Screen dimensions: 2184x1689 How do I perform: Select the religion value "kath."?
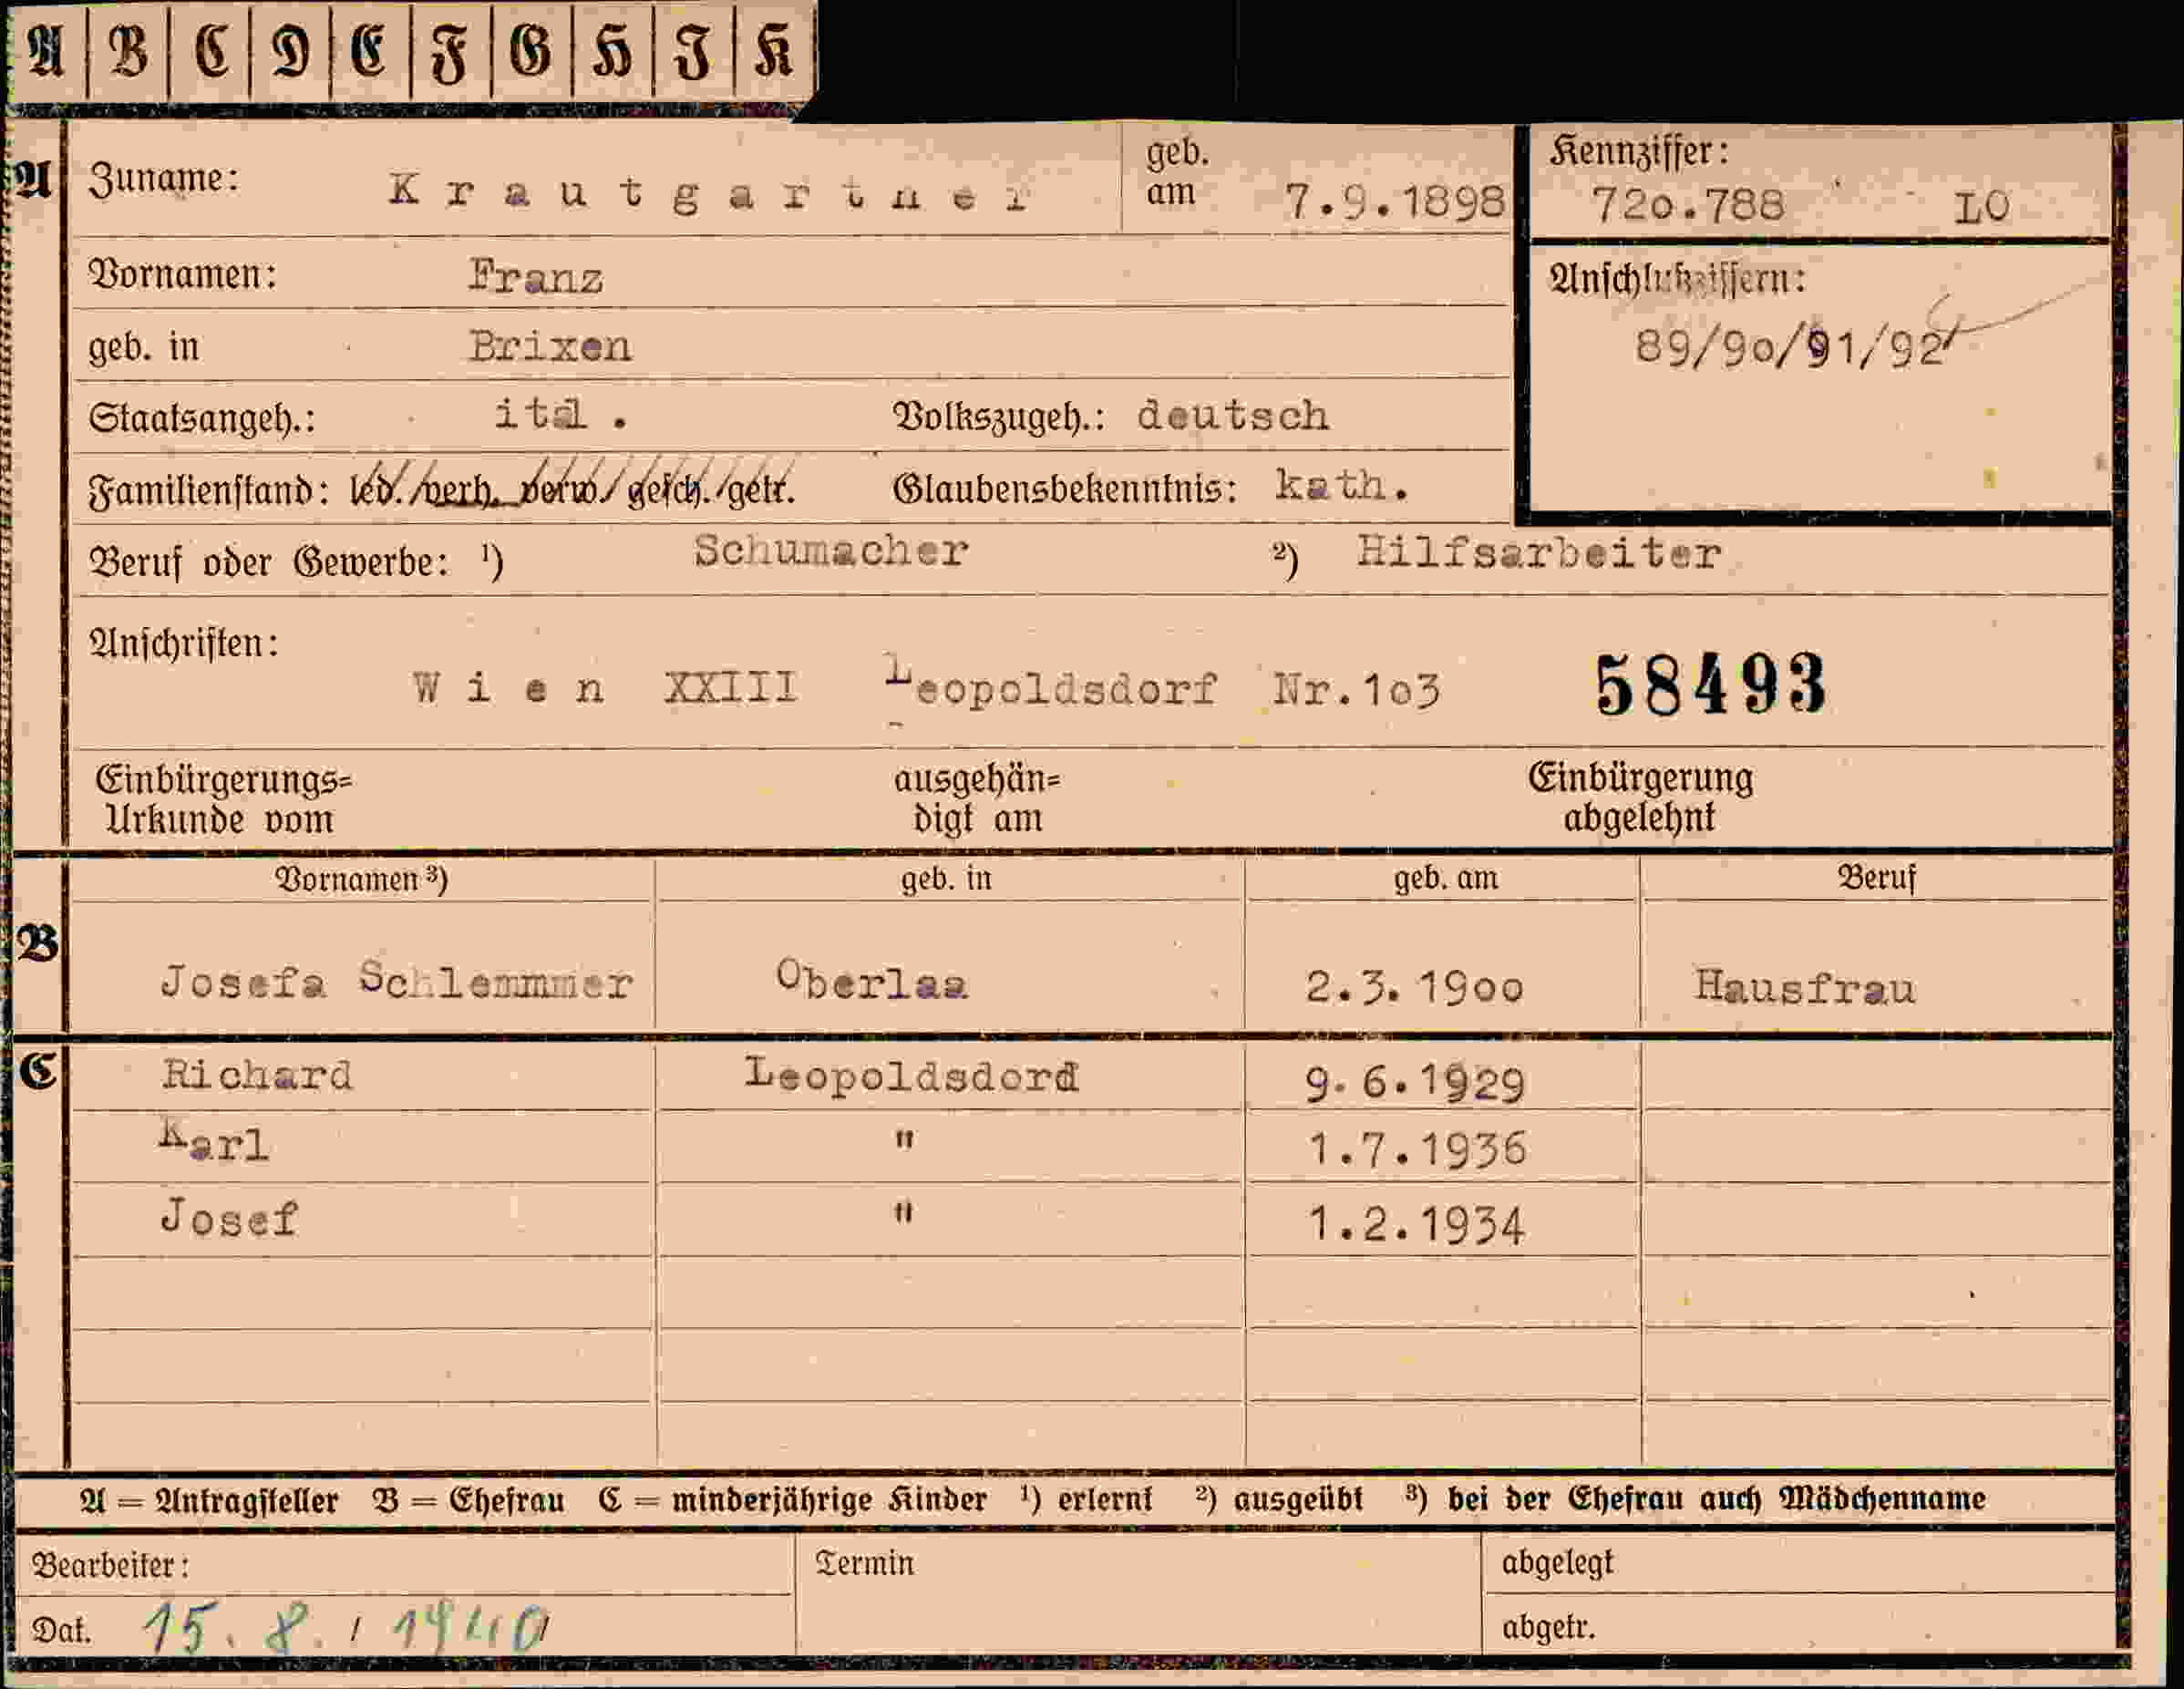[x=1342, y=486]
